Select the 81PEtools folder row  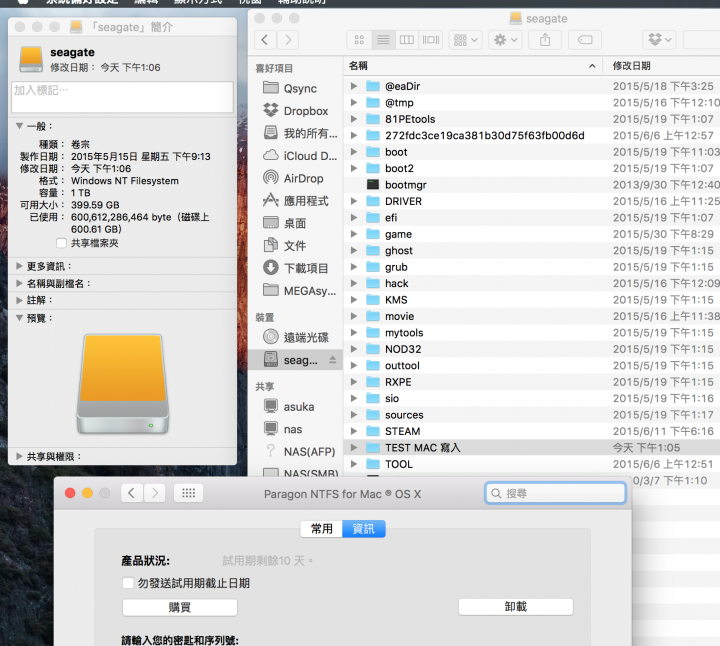pyautogui.click(x=531, y=119)
